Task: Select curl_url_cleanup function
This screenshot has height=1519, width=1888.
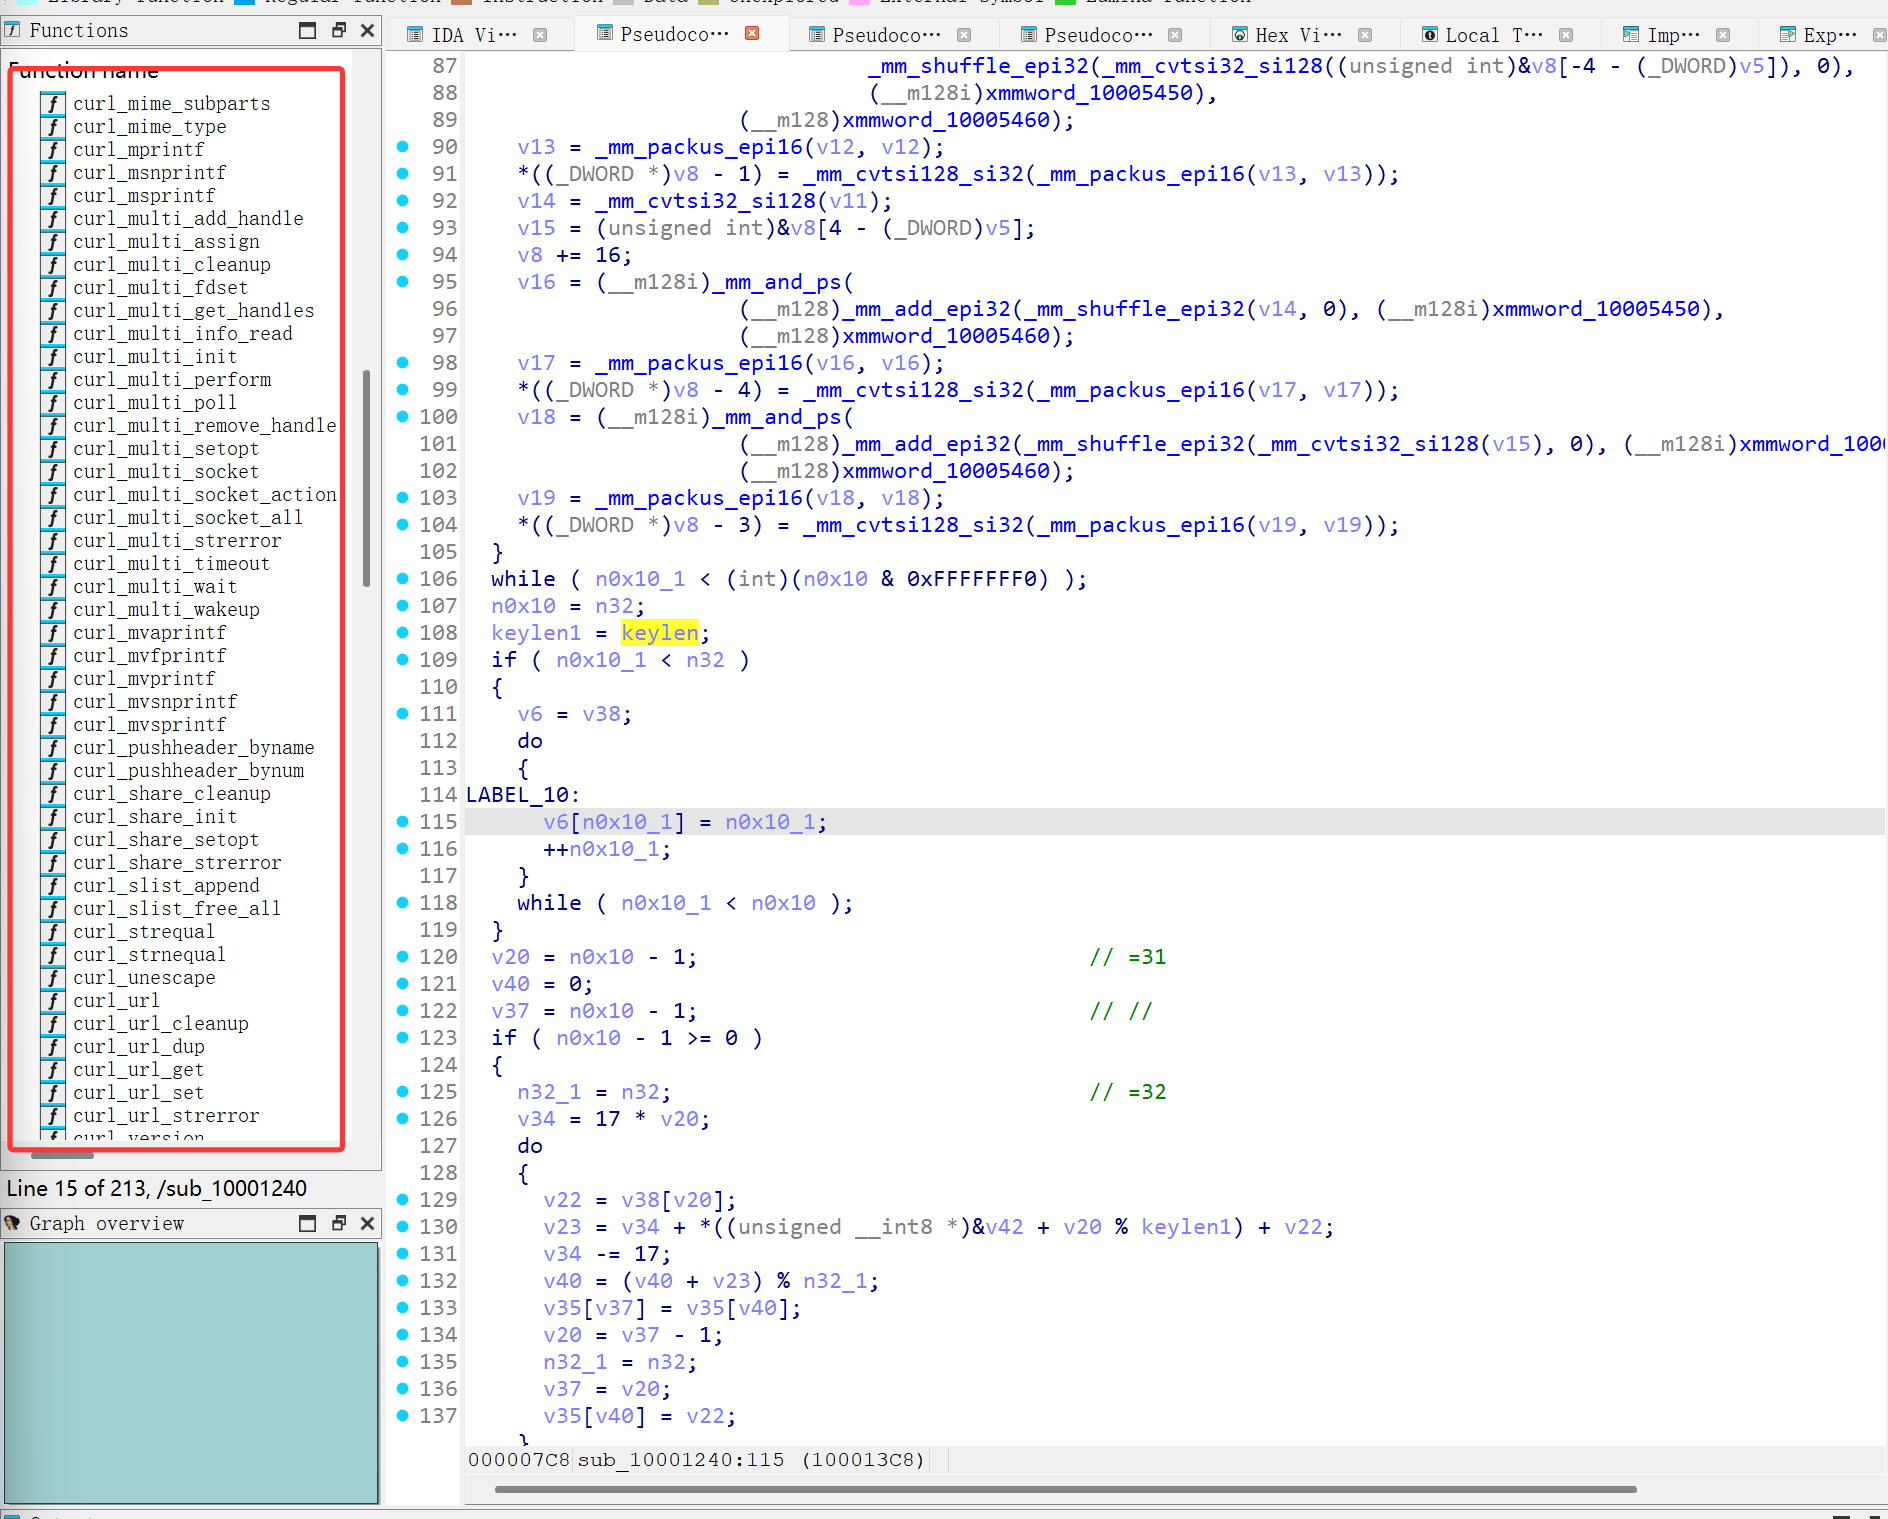Action: (161, 1024)
